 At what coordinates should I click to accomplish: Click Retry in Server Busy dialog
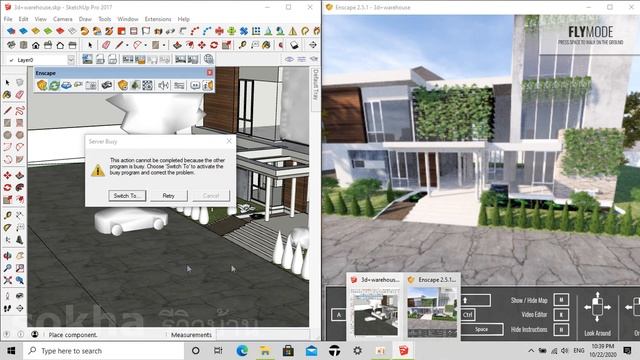coord(169,196)
